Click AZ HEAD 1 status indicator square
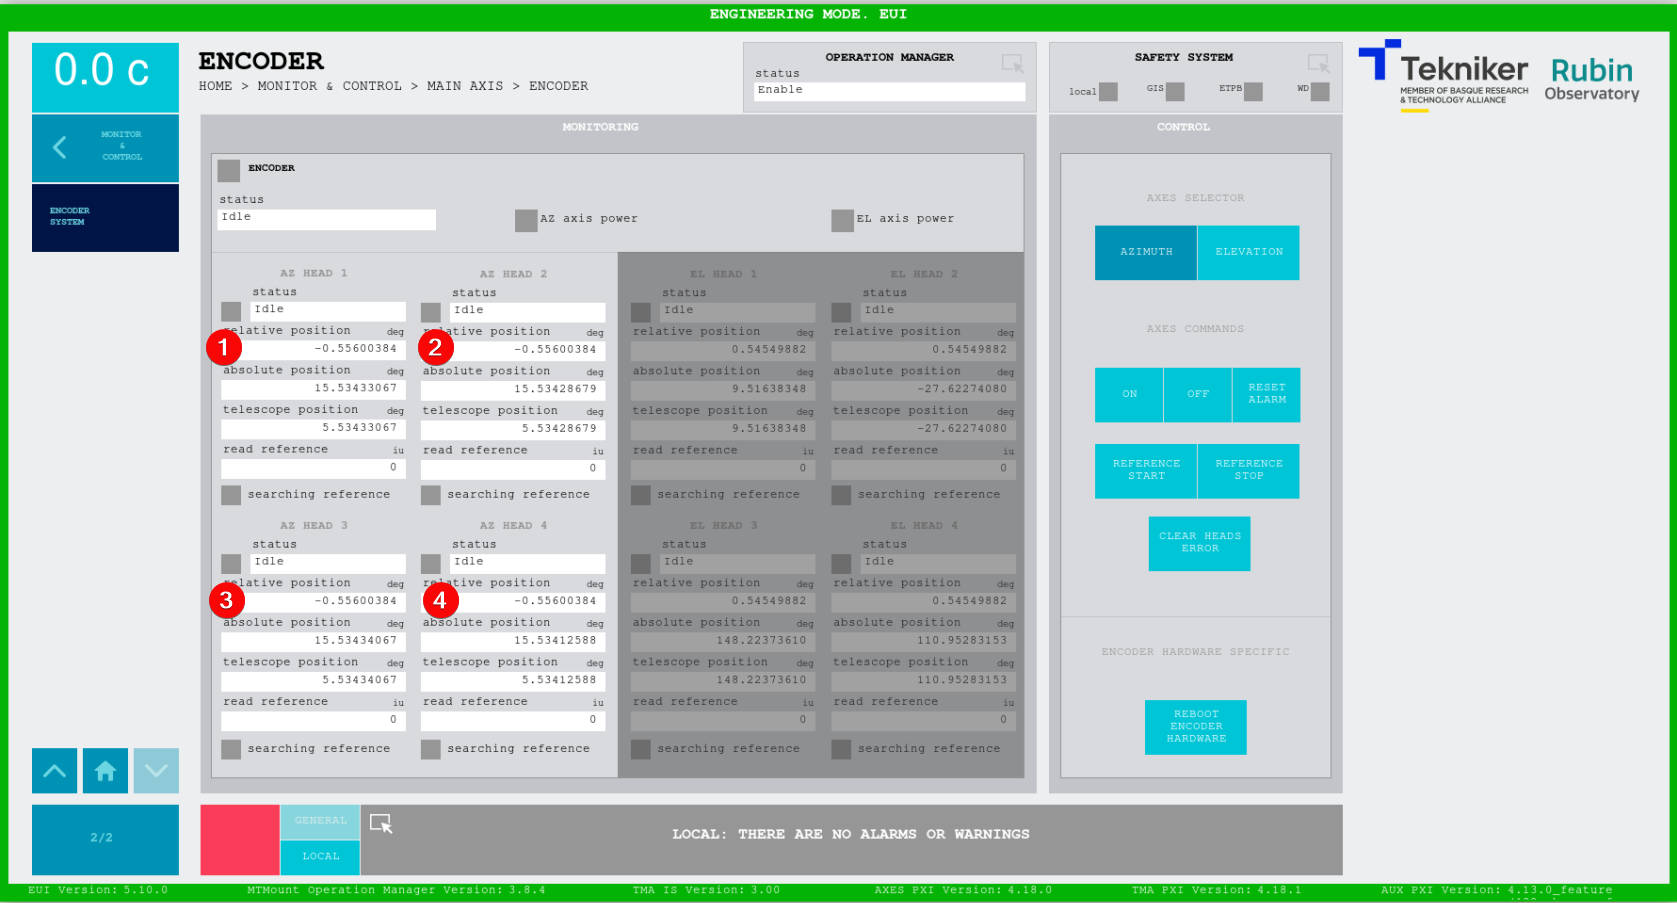This screenshot has height=903, width=1677. point(231,311)
